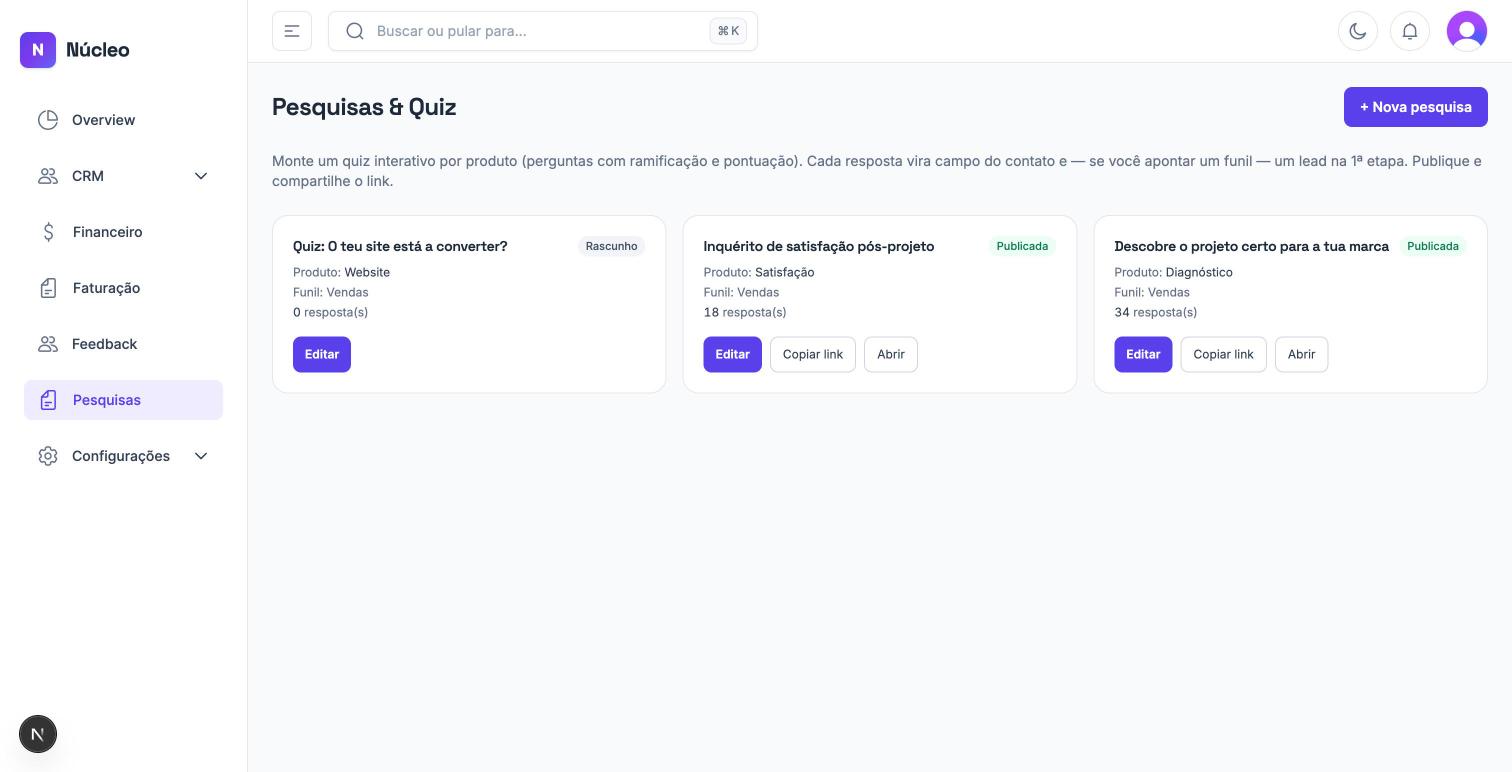Open the notifications bell
This screenshot has width=1512, height=772.
[1410, 31]
